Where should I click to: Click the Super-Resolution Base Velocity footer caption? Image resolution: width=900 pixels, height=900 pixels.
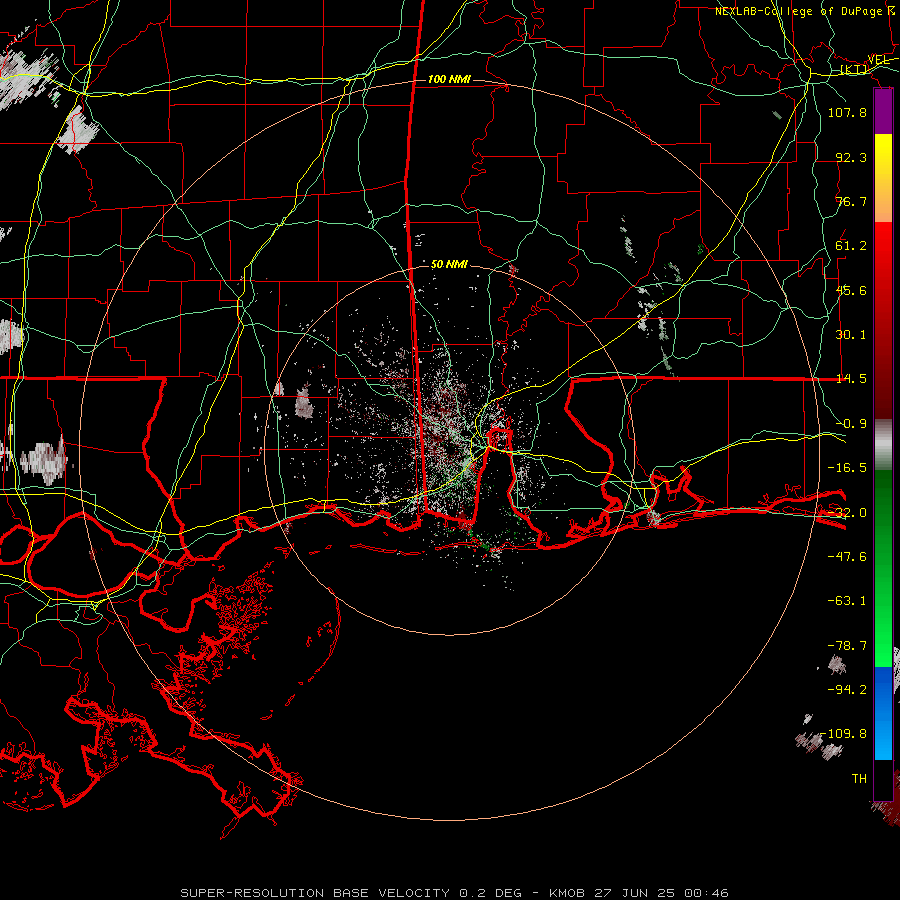pyautogui.click(x=454, y=893)
